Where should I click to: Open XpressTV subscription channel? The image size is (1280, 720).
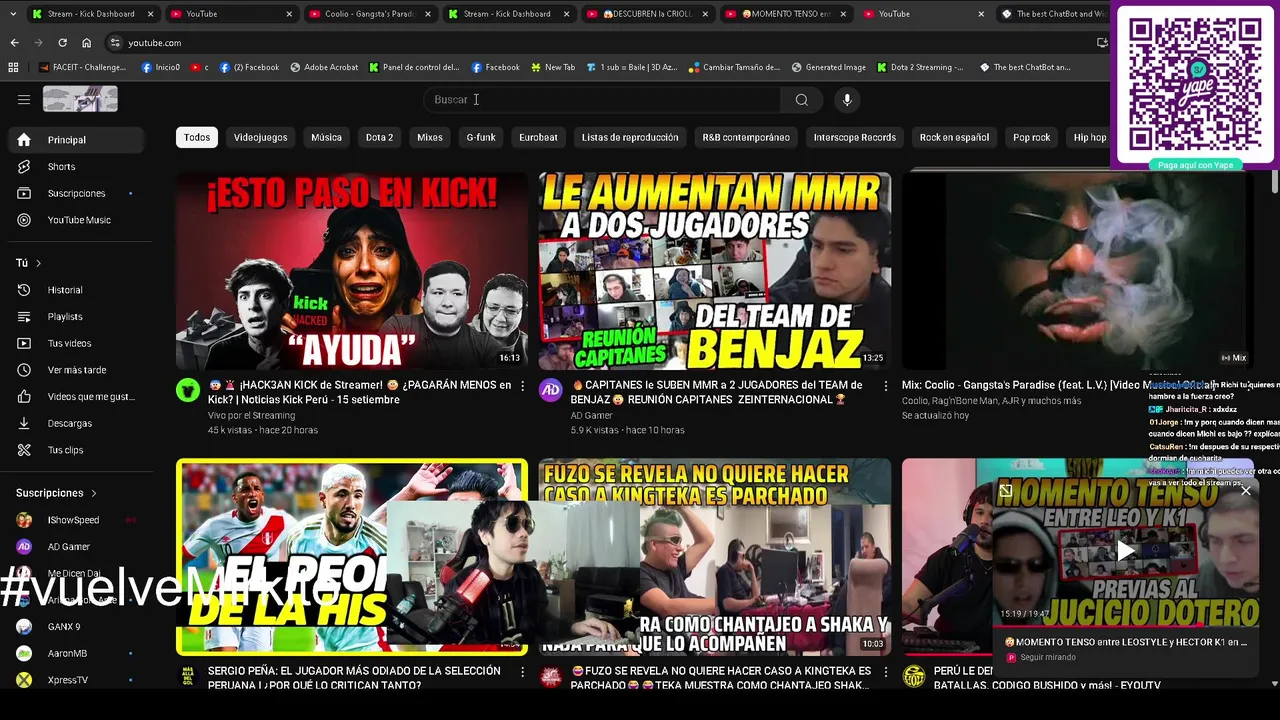click(66, 680)
